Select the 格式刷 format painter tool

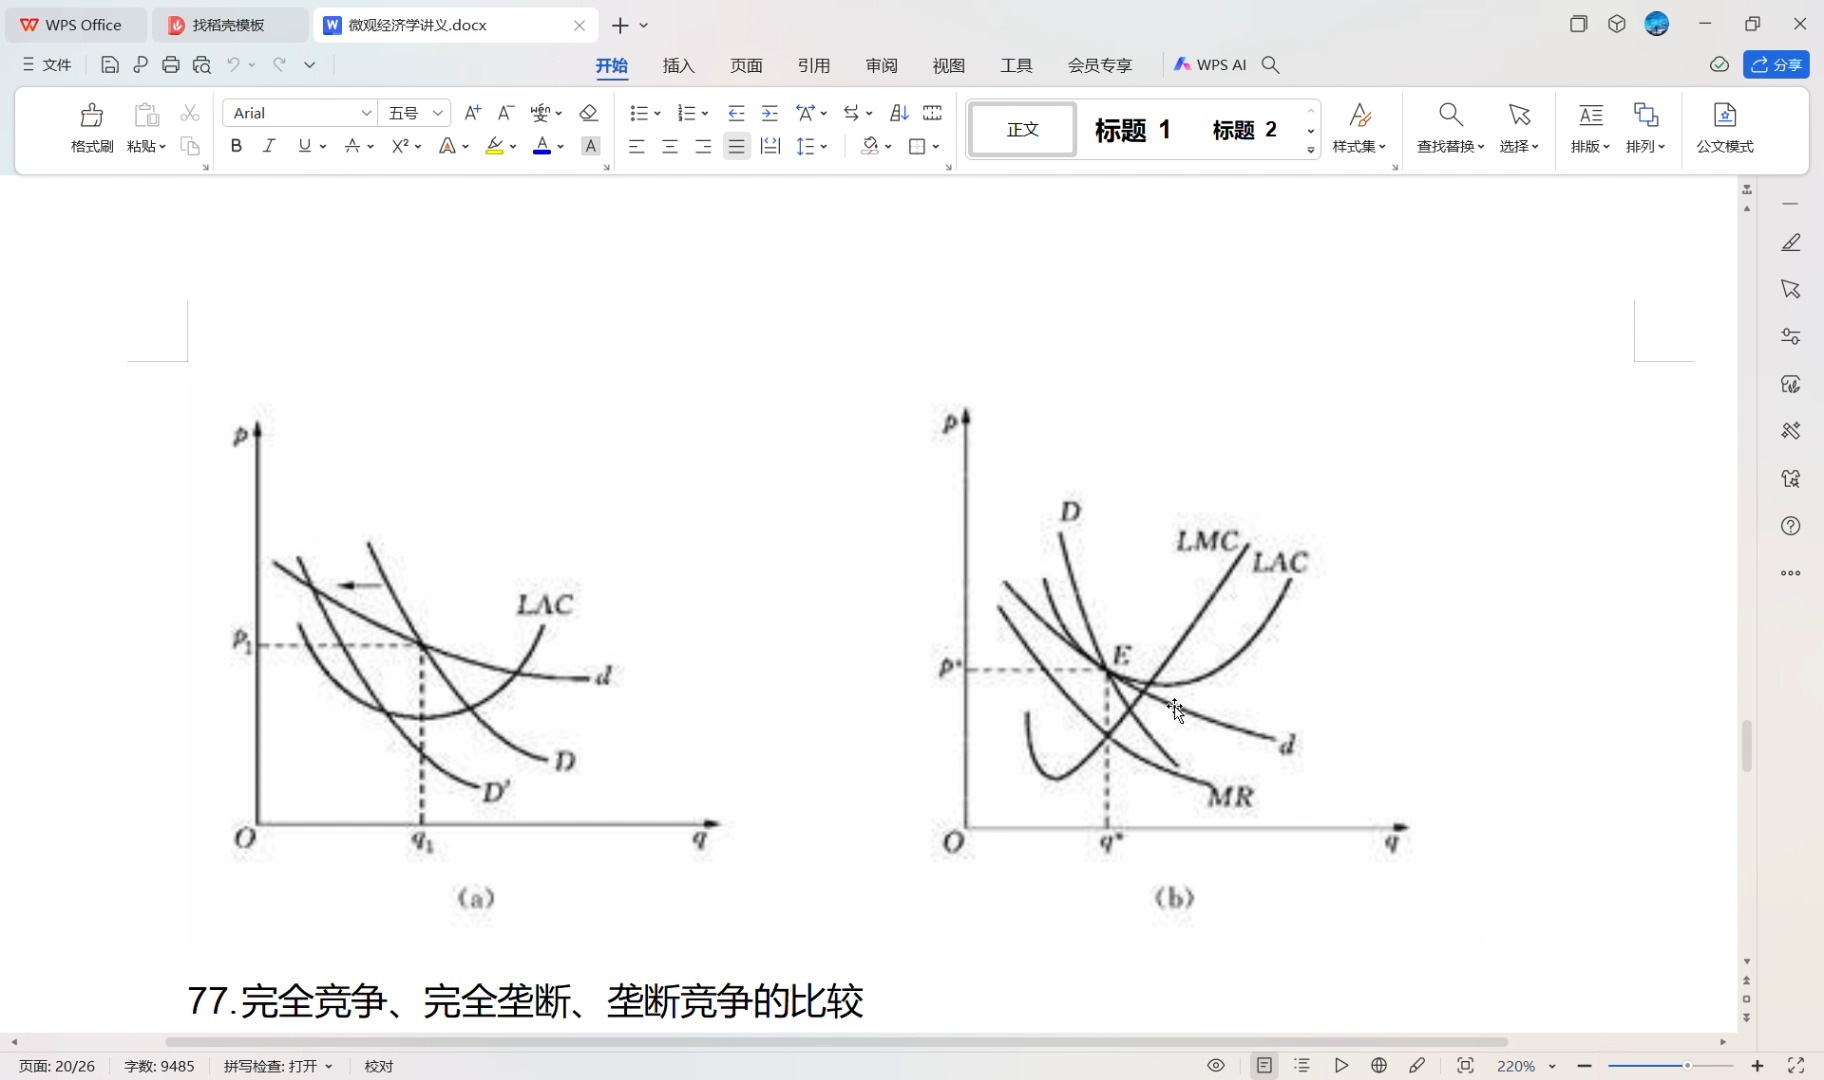pos(90,128)
